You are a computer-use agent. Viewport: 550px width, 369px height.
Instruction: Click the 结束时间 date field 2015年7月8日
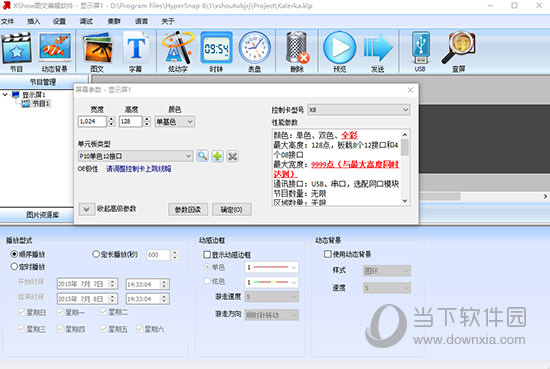click(87, 298)
